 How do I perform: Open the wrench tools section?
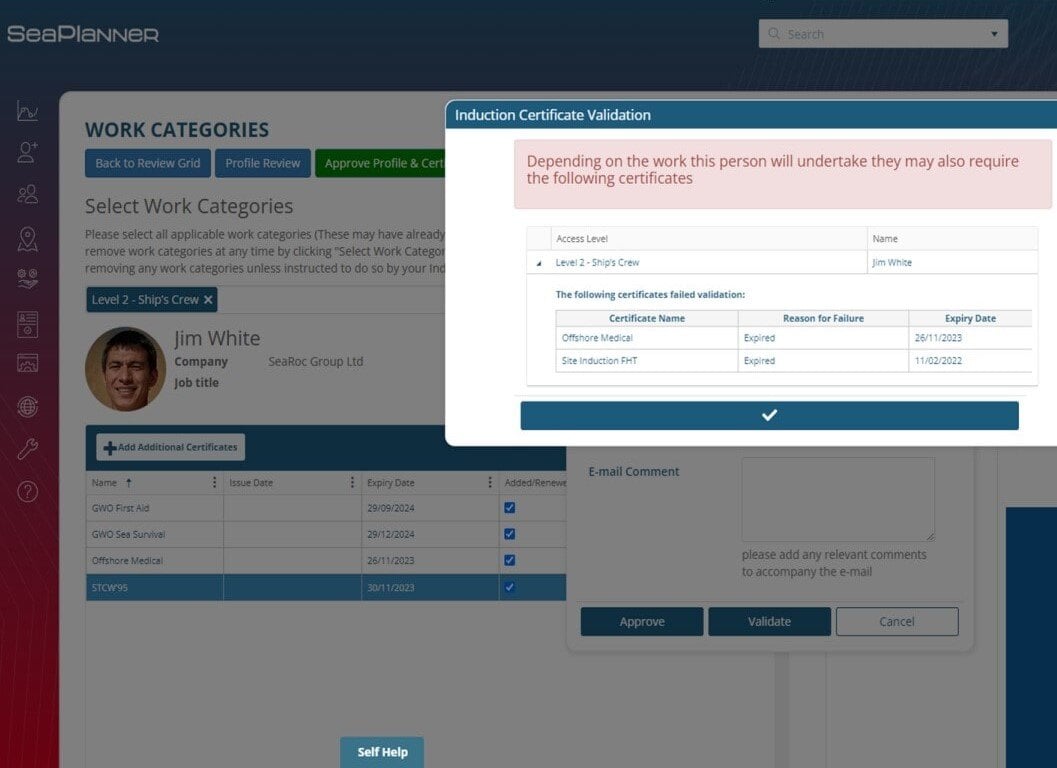pyautogui.click(x=27, y=450)
